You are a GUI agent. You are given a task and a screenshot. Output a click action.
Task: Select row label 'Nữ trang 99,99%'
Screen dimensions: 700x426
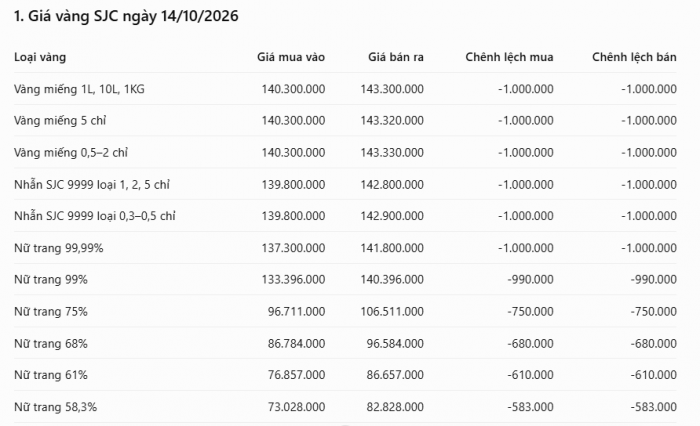(x=58, y=248)
